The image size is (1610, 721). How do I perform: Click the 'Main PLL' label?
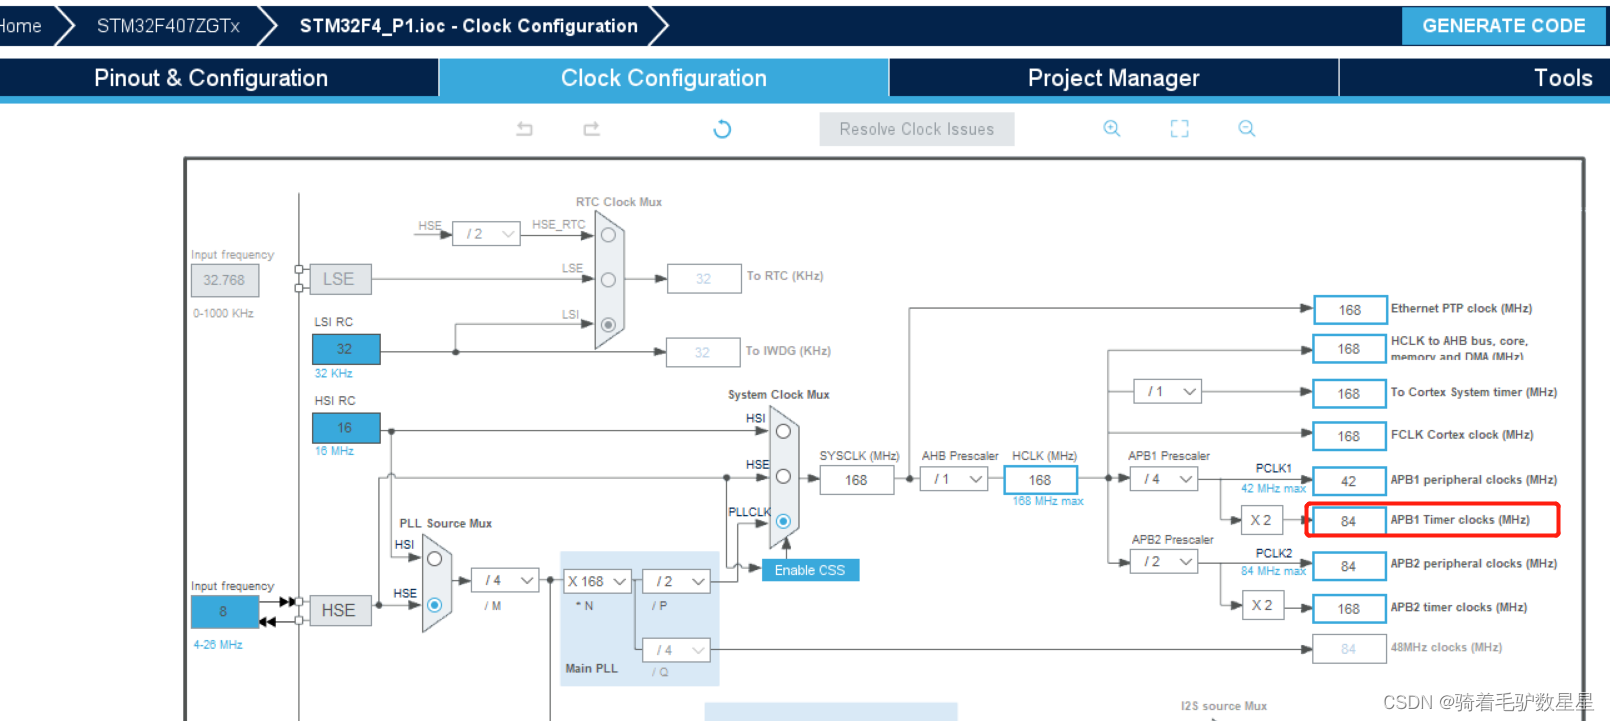click(591, 668)
